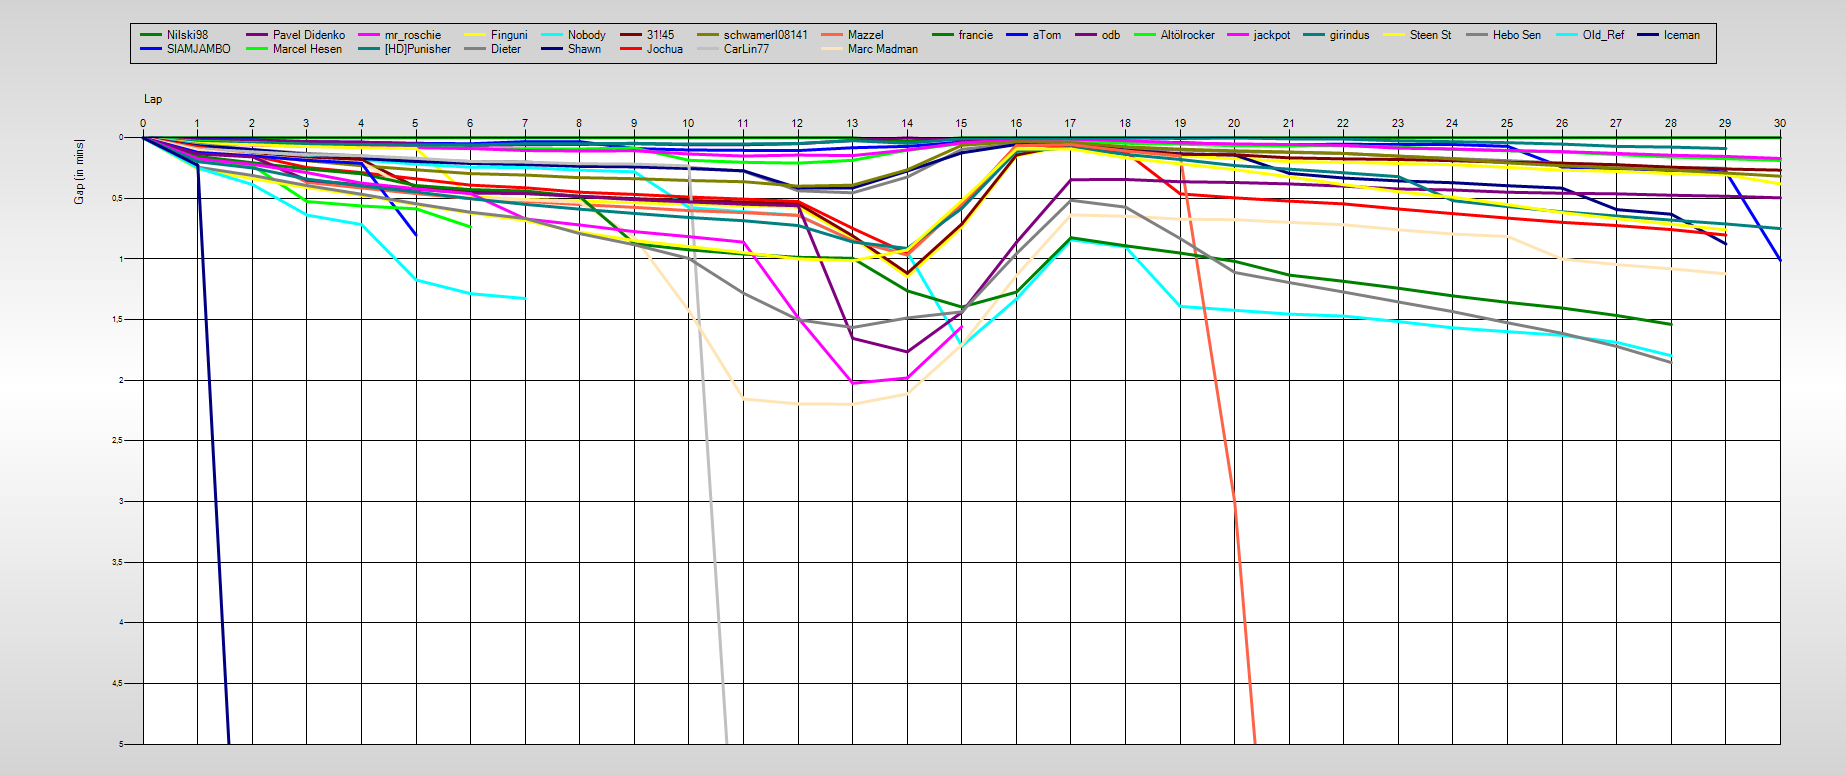Click the Iceman legend label
Image resolution: width=1846 pixels, height=776 pixels.
pyautogui.click(x=1681, y=35)
